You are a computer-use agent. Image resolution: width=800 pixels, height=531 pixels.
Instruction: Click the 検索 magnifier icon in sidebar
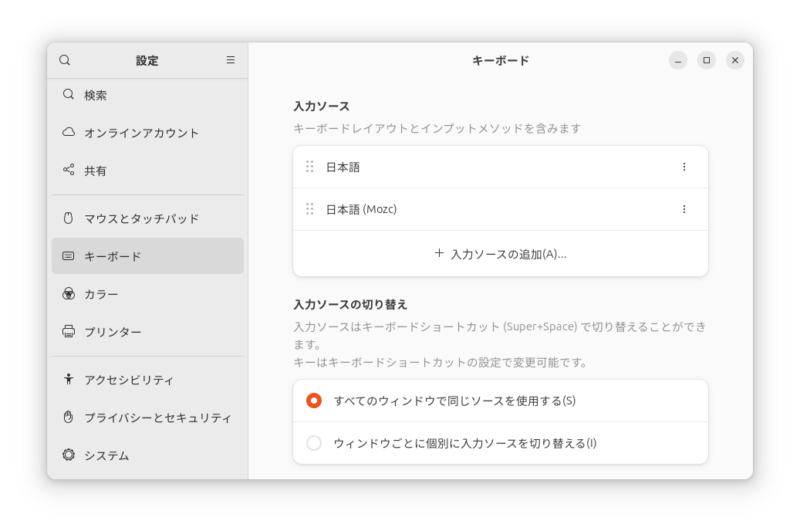(x=68, y=94)
